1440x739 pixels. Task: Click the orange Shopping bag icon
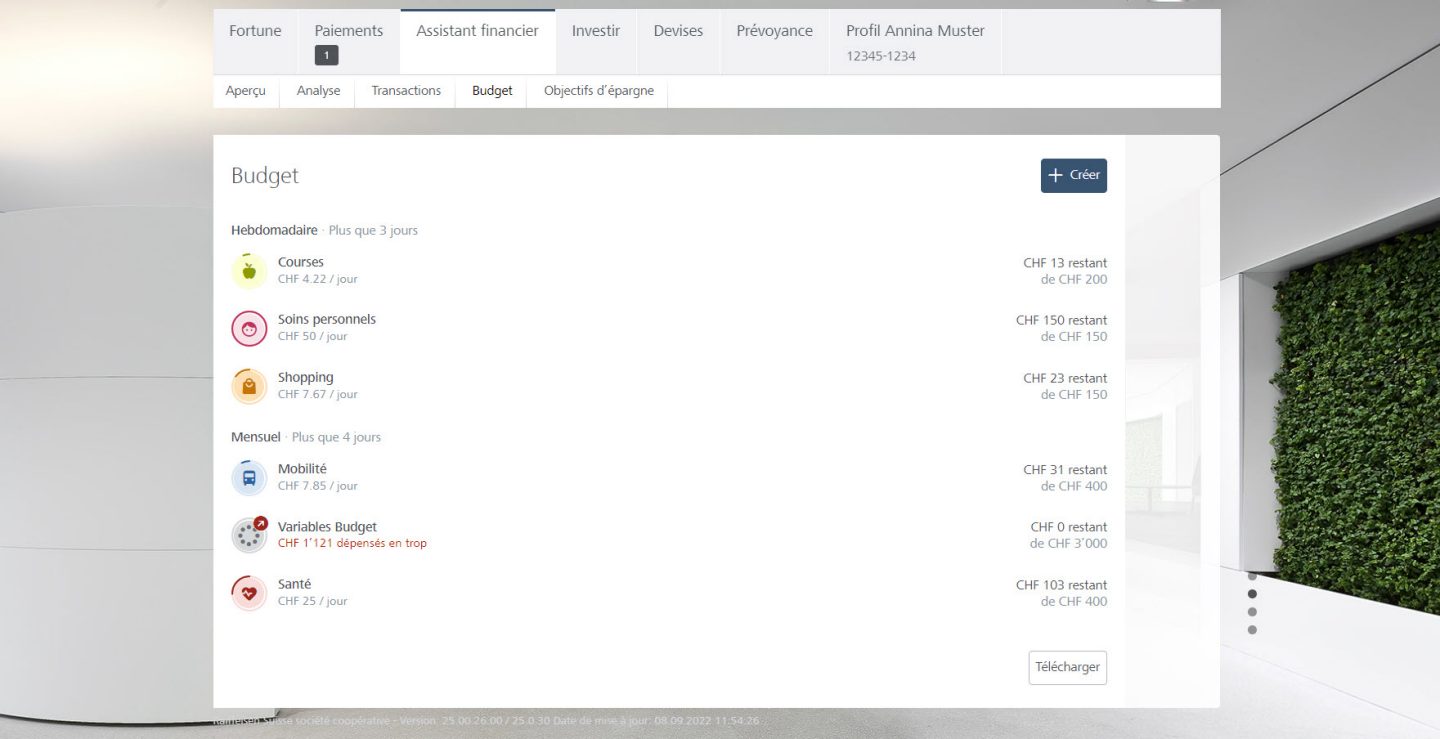[249, 386]
